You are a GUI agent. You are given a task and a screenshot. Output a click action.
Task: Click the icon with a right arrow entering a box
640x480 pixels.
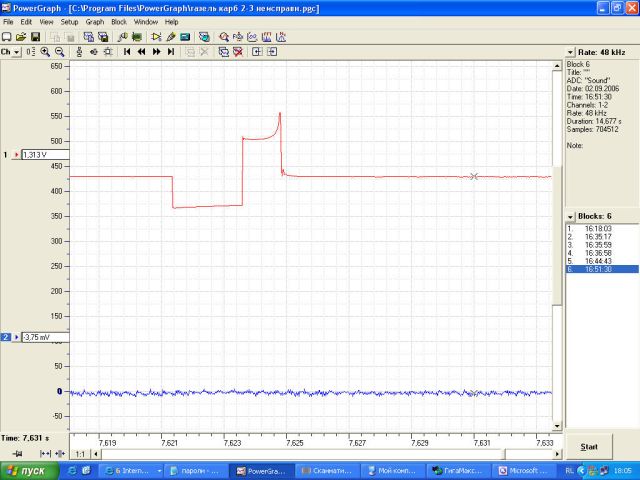pyautogui.click(x=272, y=52)
